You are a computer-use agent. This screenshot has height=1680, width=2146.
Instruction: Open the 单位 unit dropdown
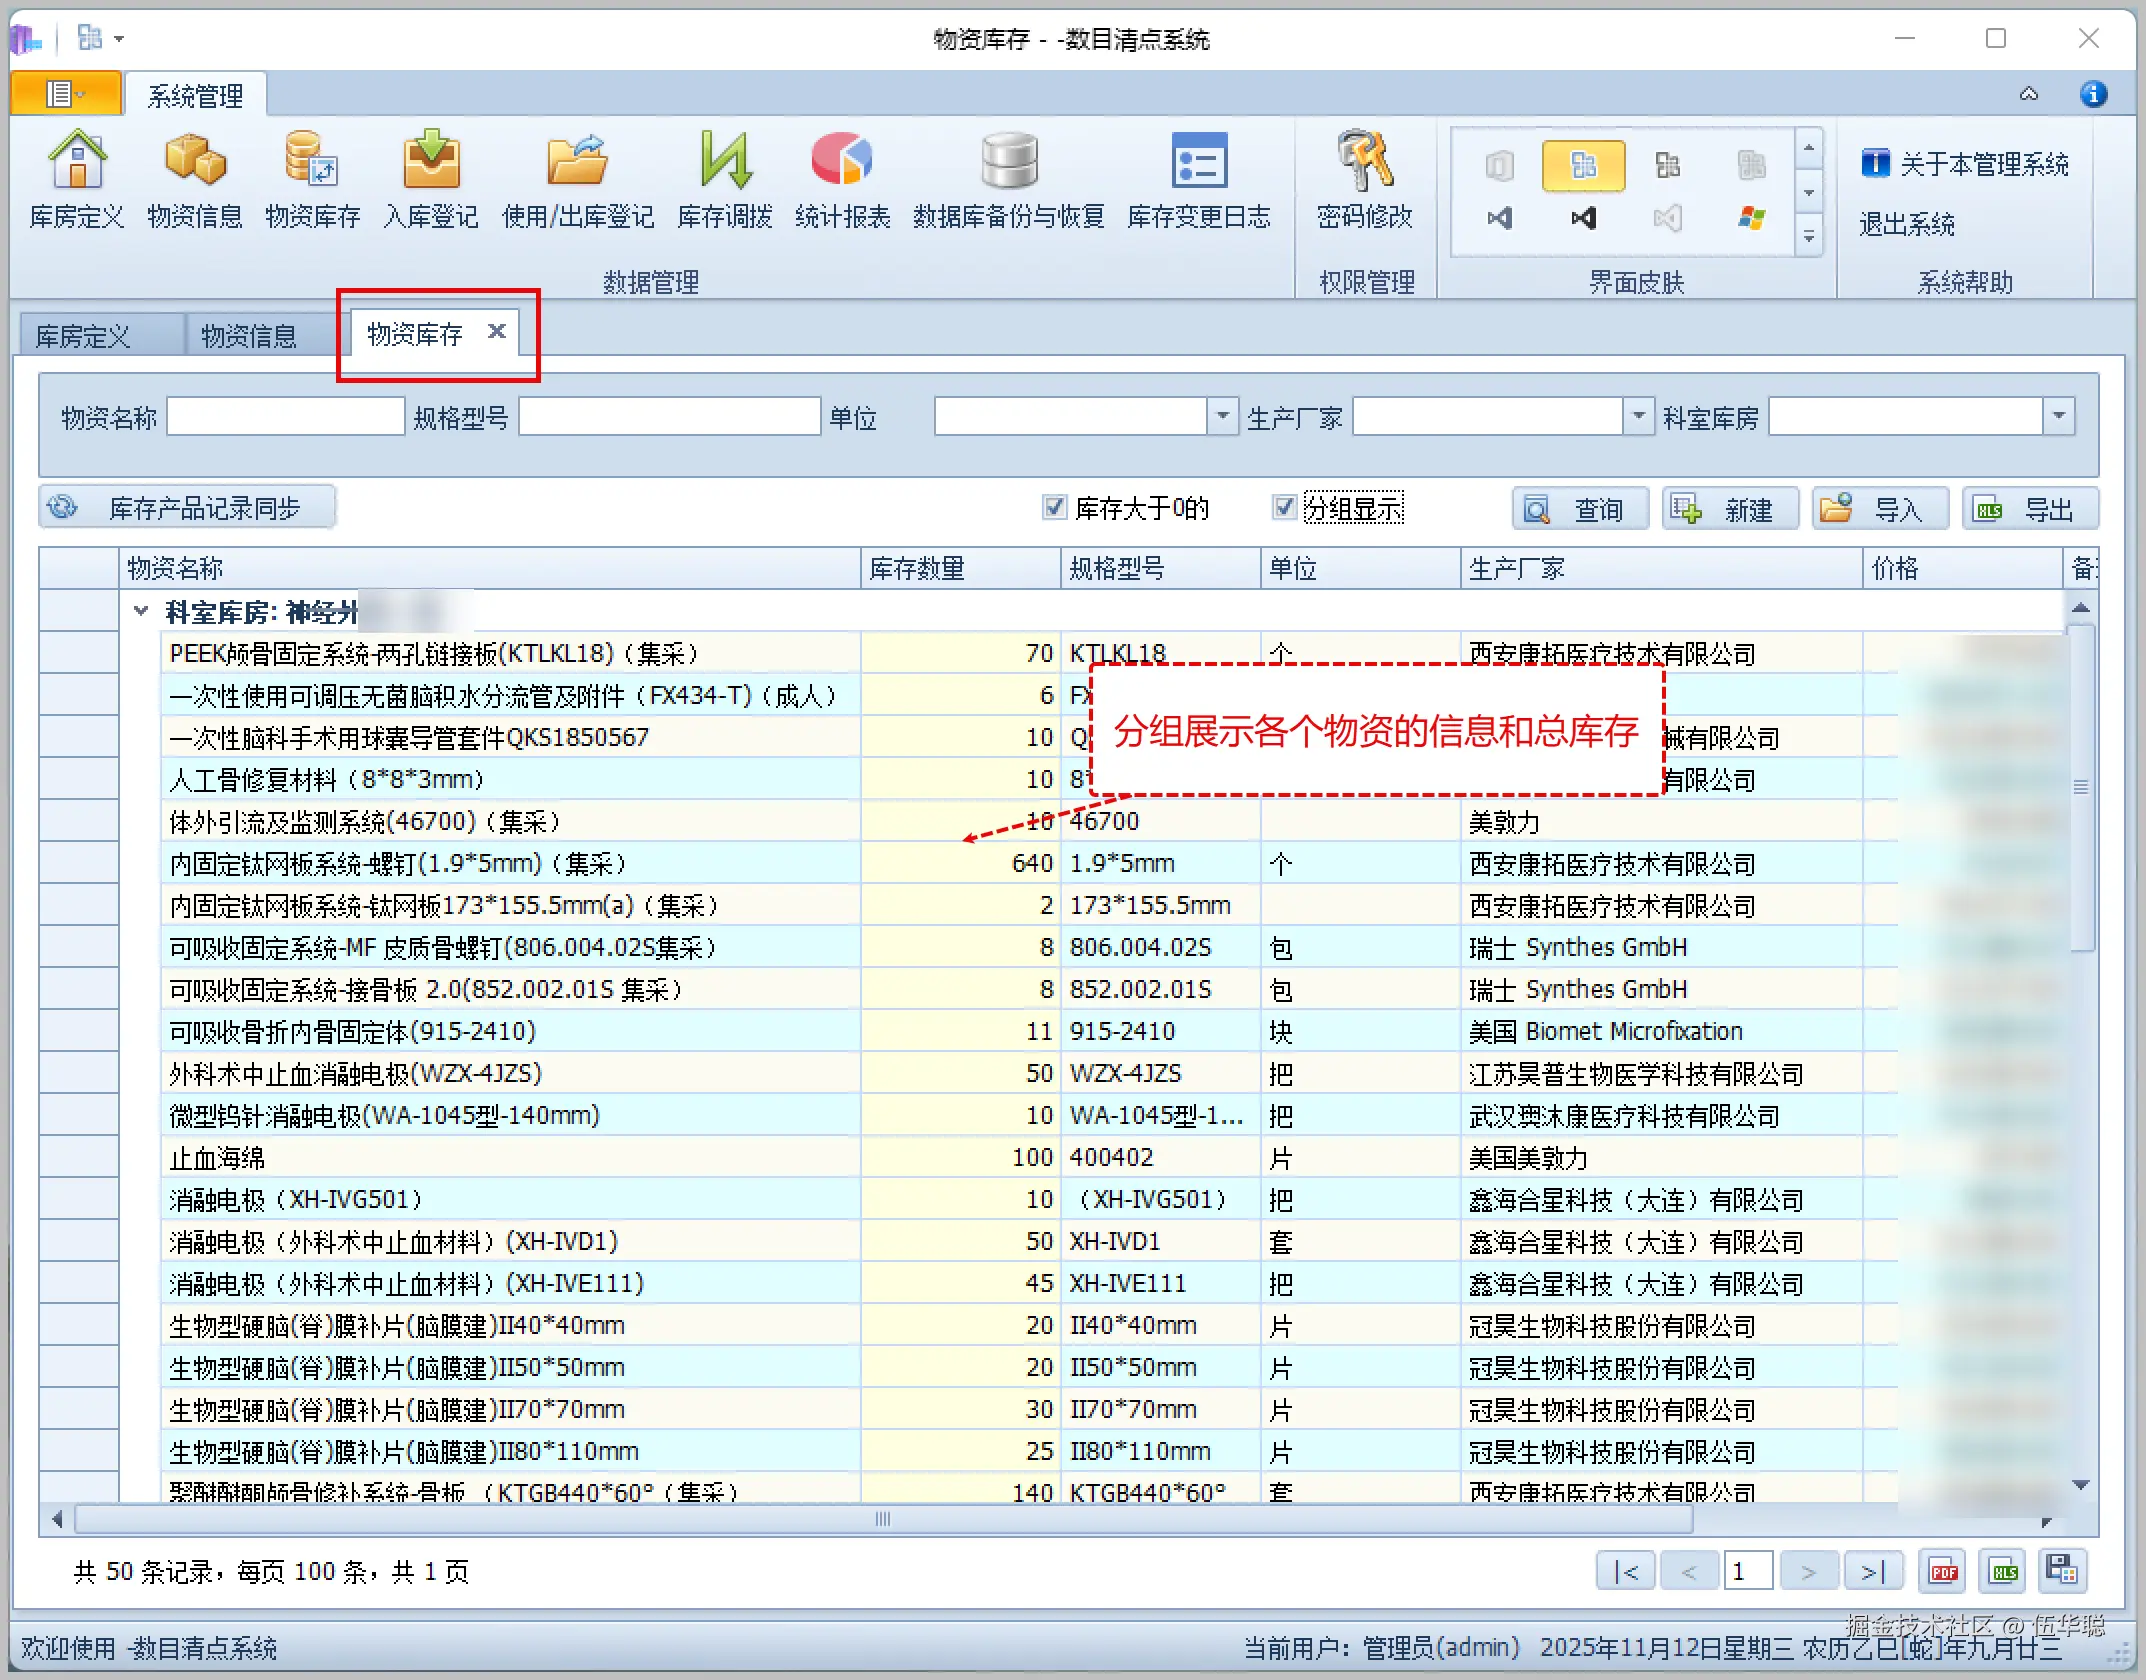pyautogui.click(x=1222, y=416)
